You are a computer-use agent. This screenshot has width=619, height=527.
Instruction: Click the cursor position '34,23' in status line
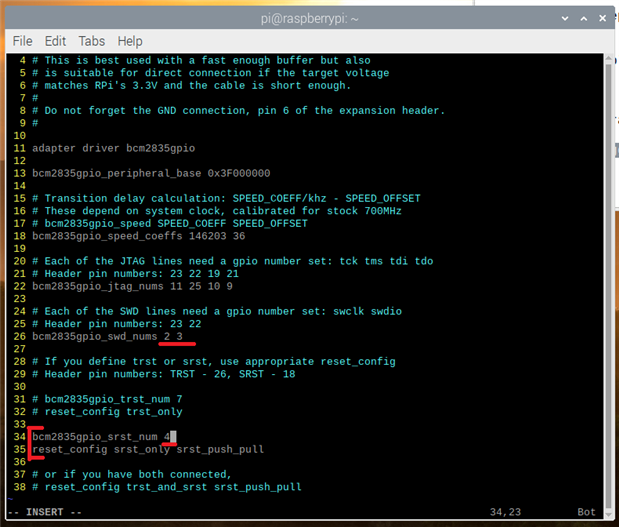coord(505,512)
